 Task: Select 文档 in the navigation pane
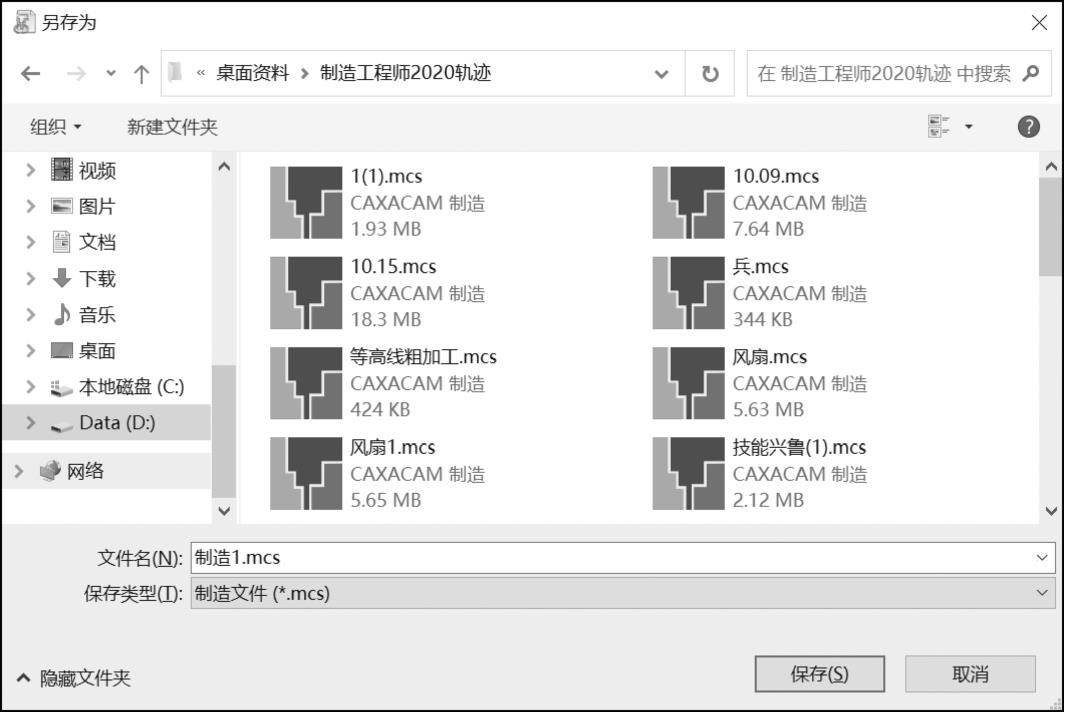[x=97, y=242]
